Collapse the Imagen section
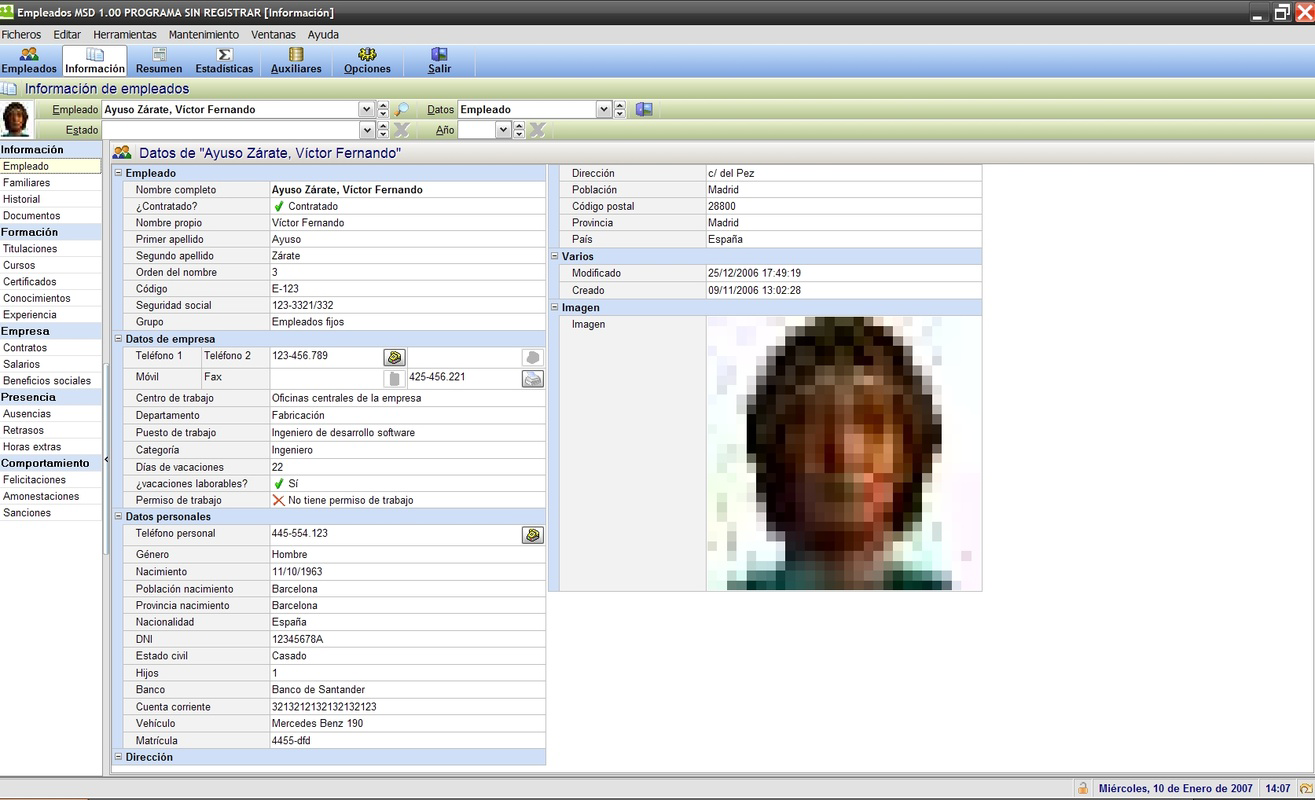 [554, 307]
